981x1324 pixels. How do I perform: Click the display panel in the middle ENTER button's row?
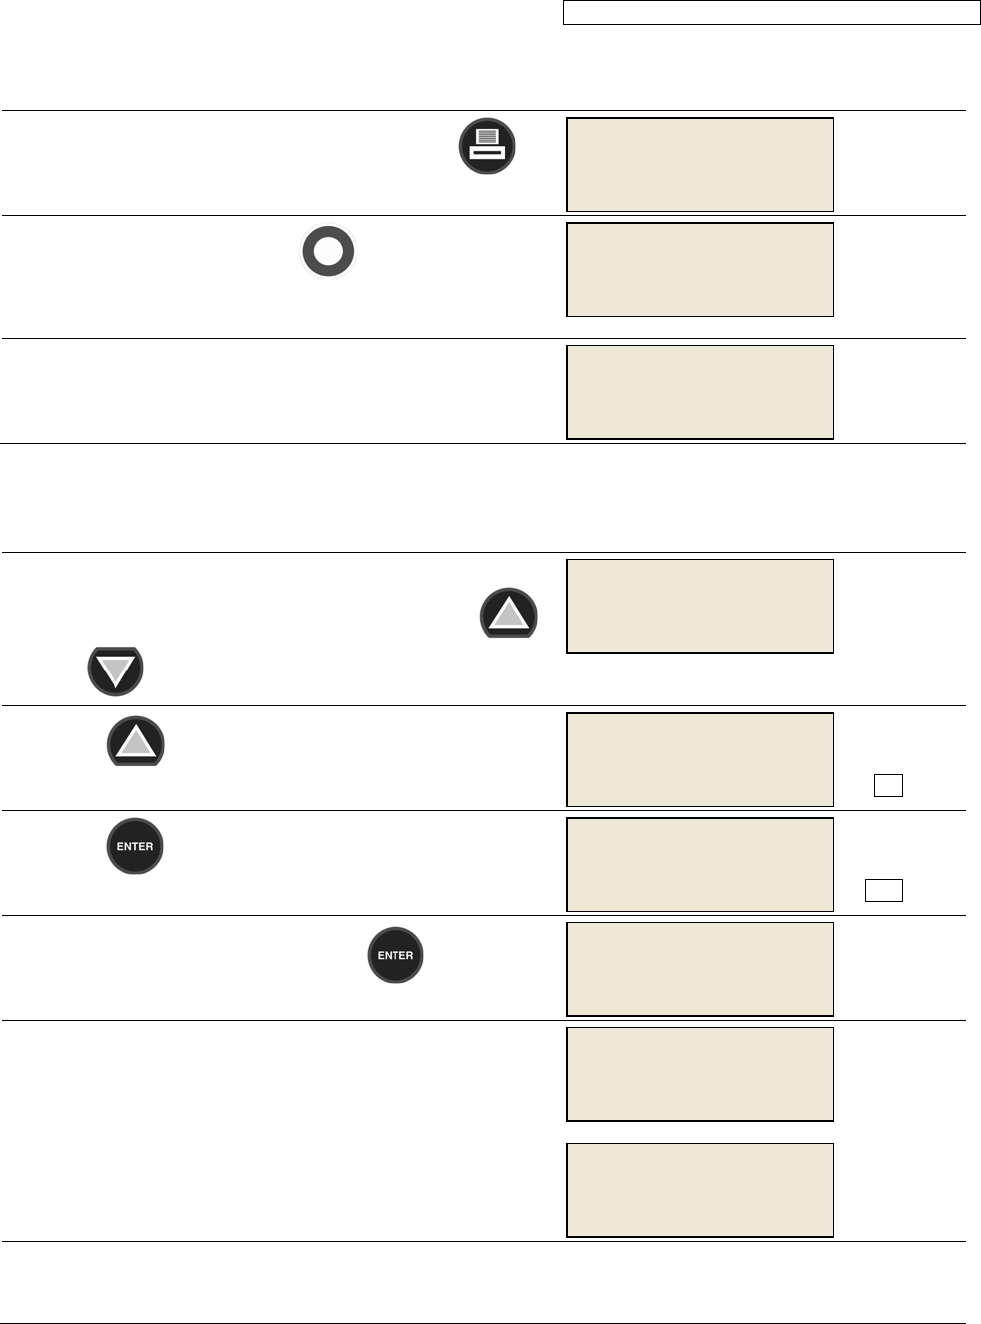700,969
